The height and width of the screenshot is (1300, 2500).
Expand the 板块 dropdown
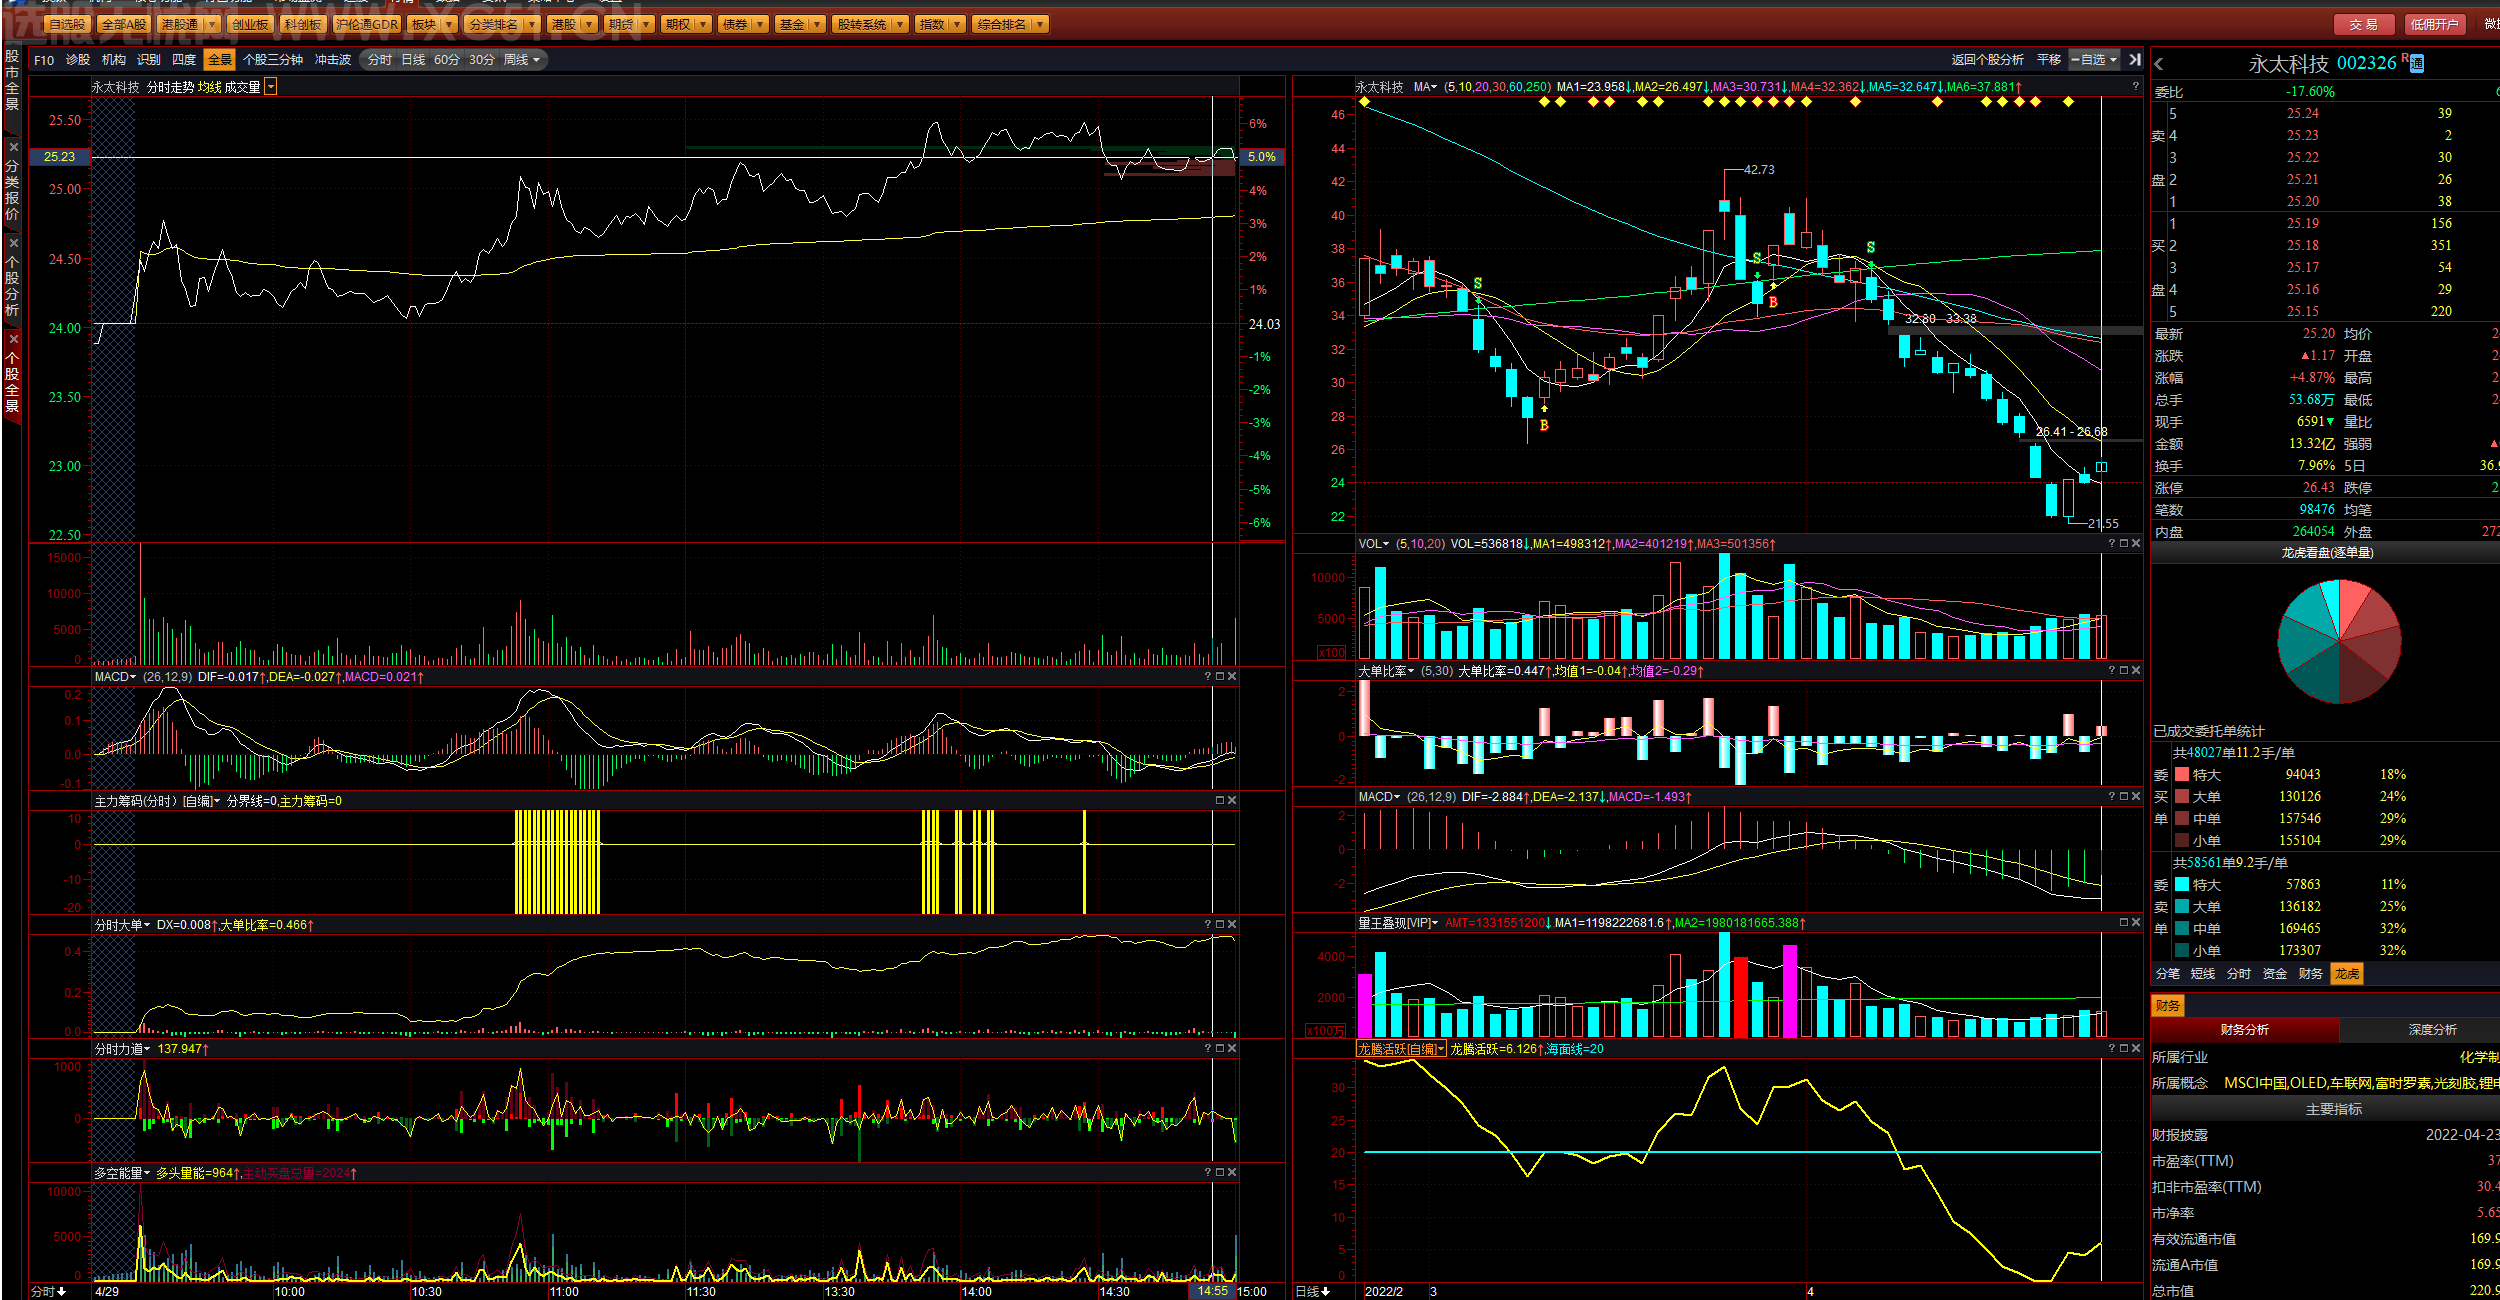[x=449, y=24]
